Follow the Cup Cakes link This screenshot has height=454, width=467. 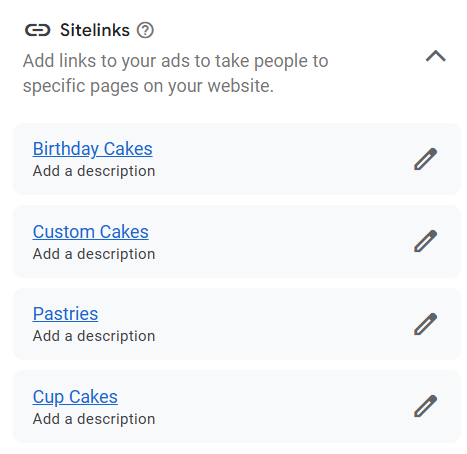(x=75, y=397)
